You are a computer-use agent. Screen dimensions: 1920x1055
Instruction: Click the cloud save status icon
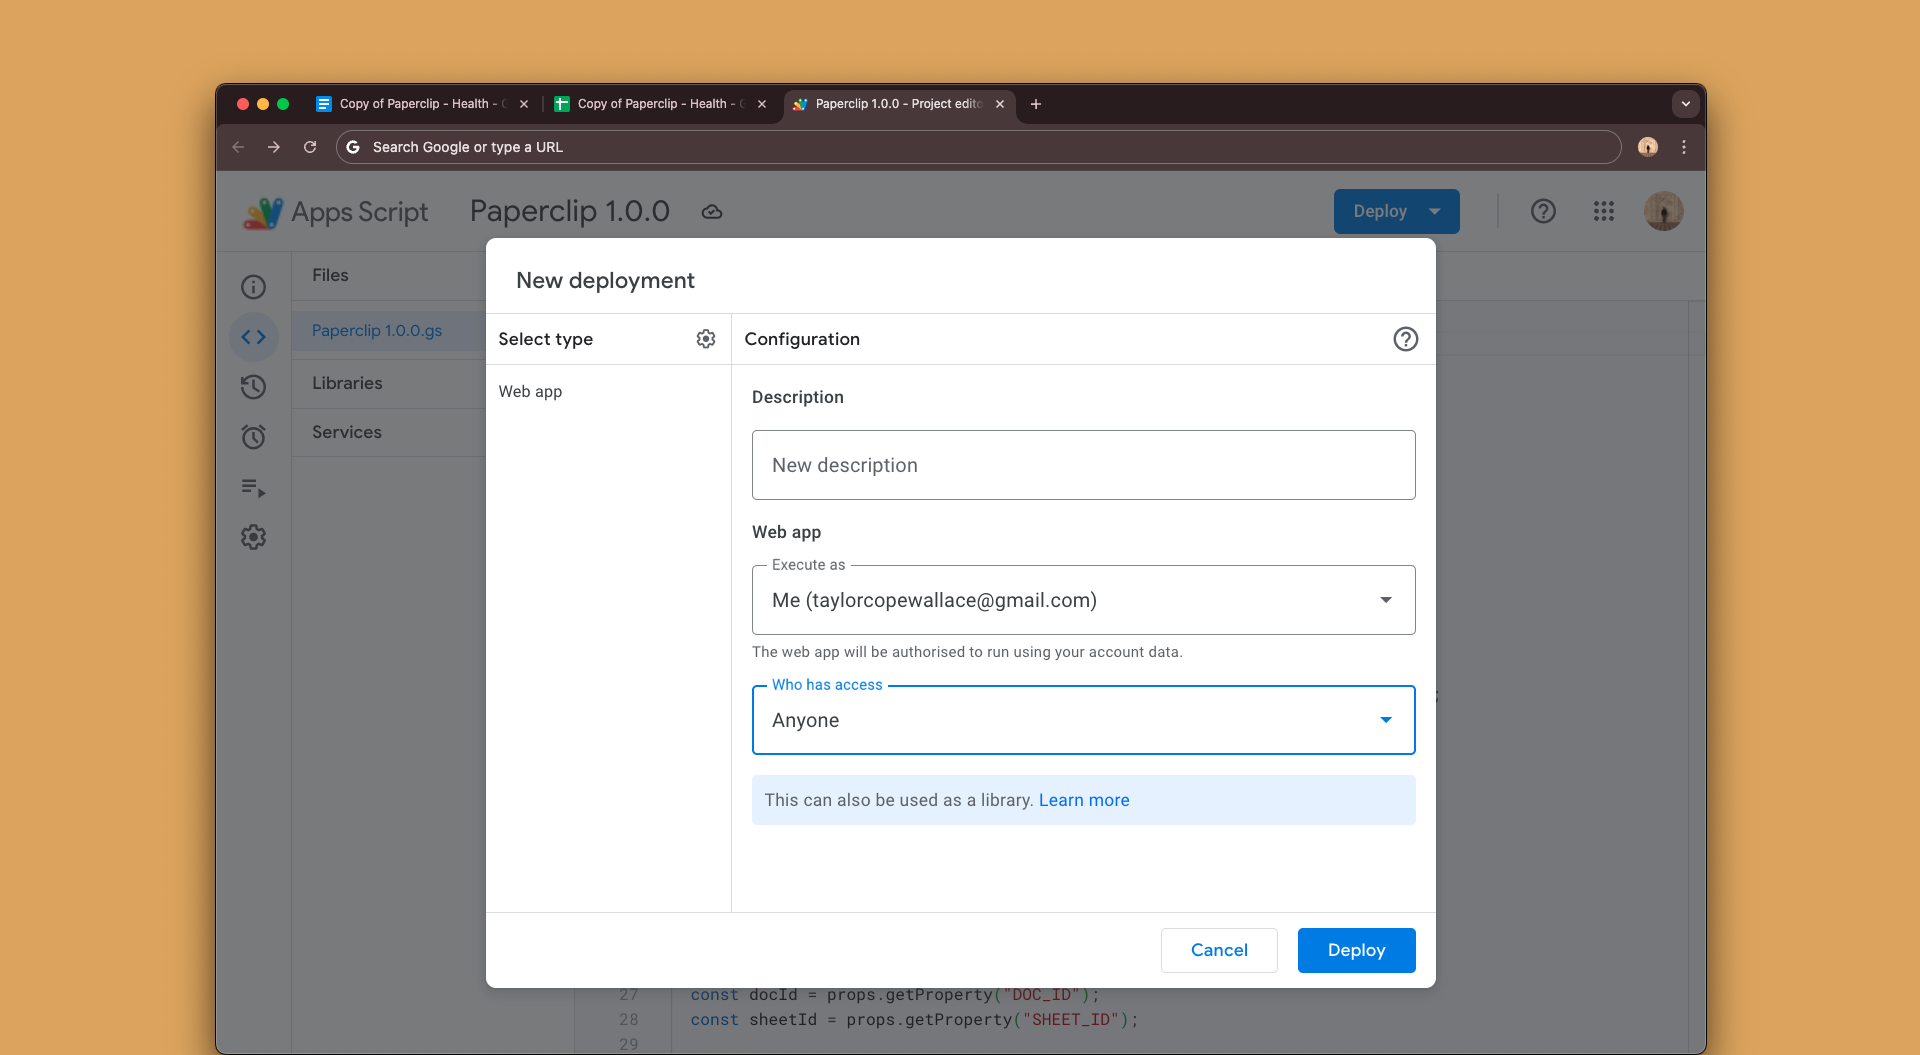pos(711,211)
